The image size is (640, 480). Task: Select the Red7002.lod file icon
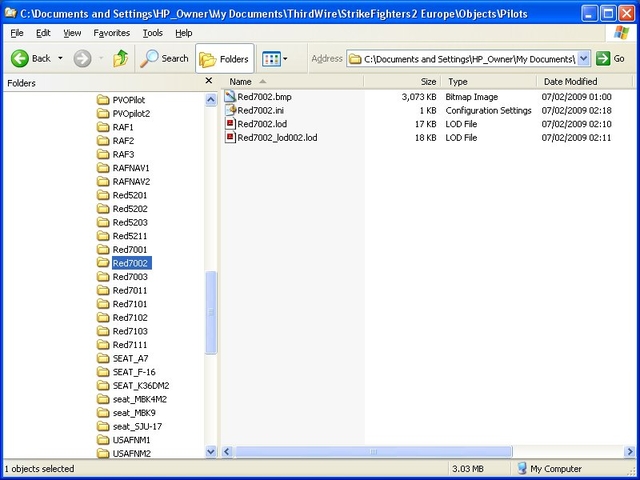[x=230, y=124]
